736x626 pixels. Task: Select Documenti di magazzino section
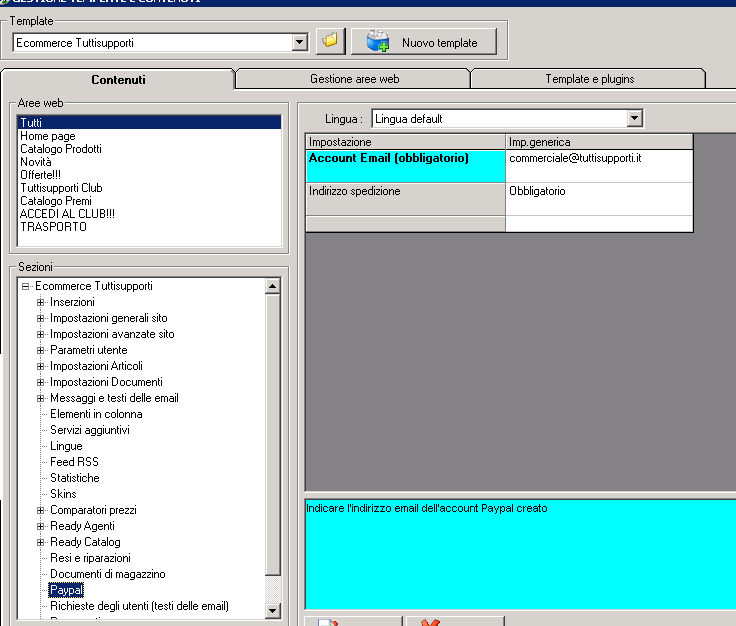[107, 574]
